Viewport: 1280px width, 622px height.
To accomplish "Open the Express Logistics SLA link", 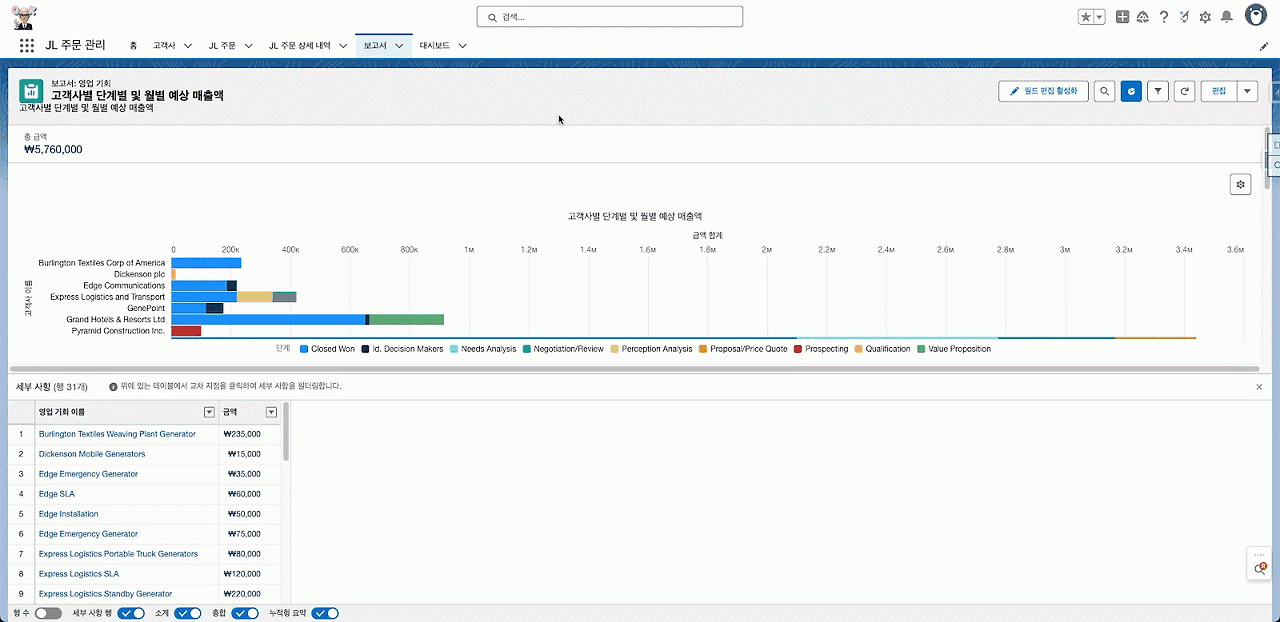I will click(78, 574).
